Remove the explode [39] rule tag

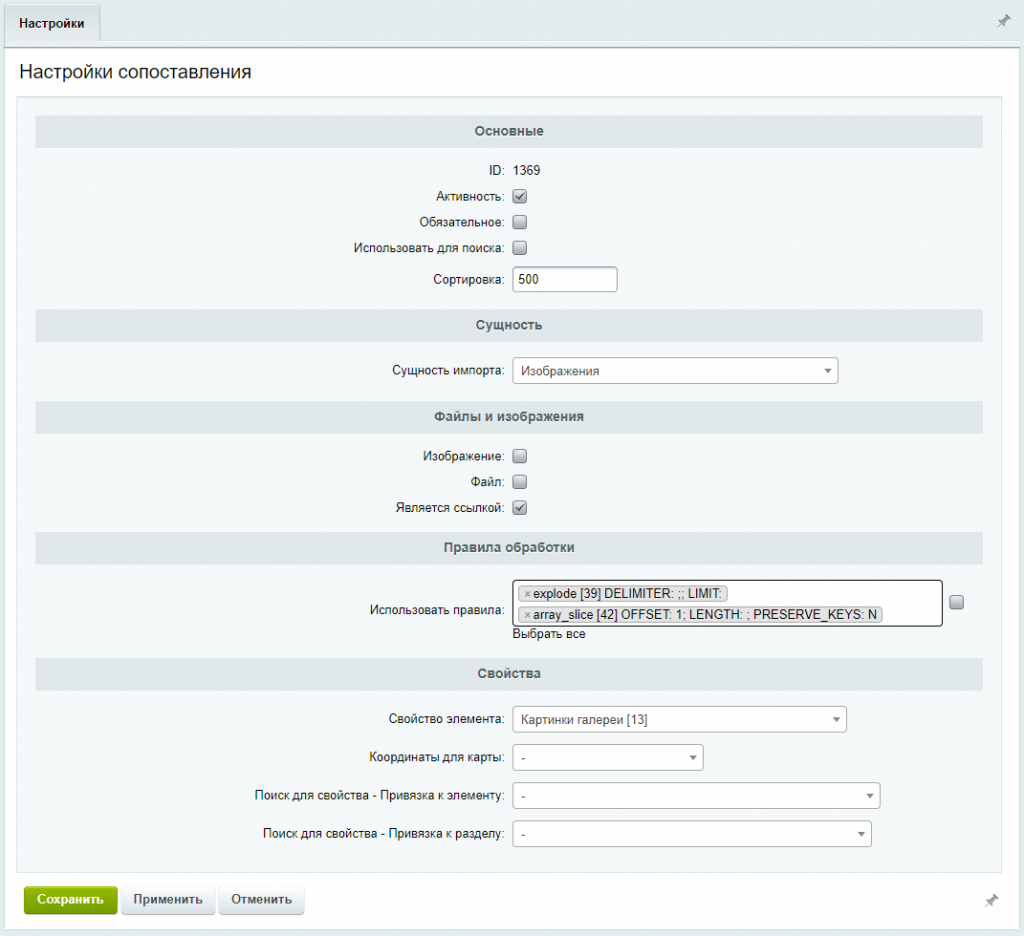(527, 594)
